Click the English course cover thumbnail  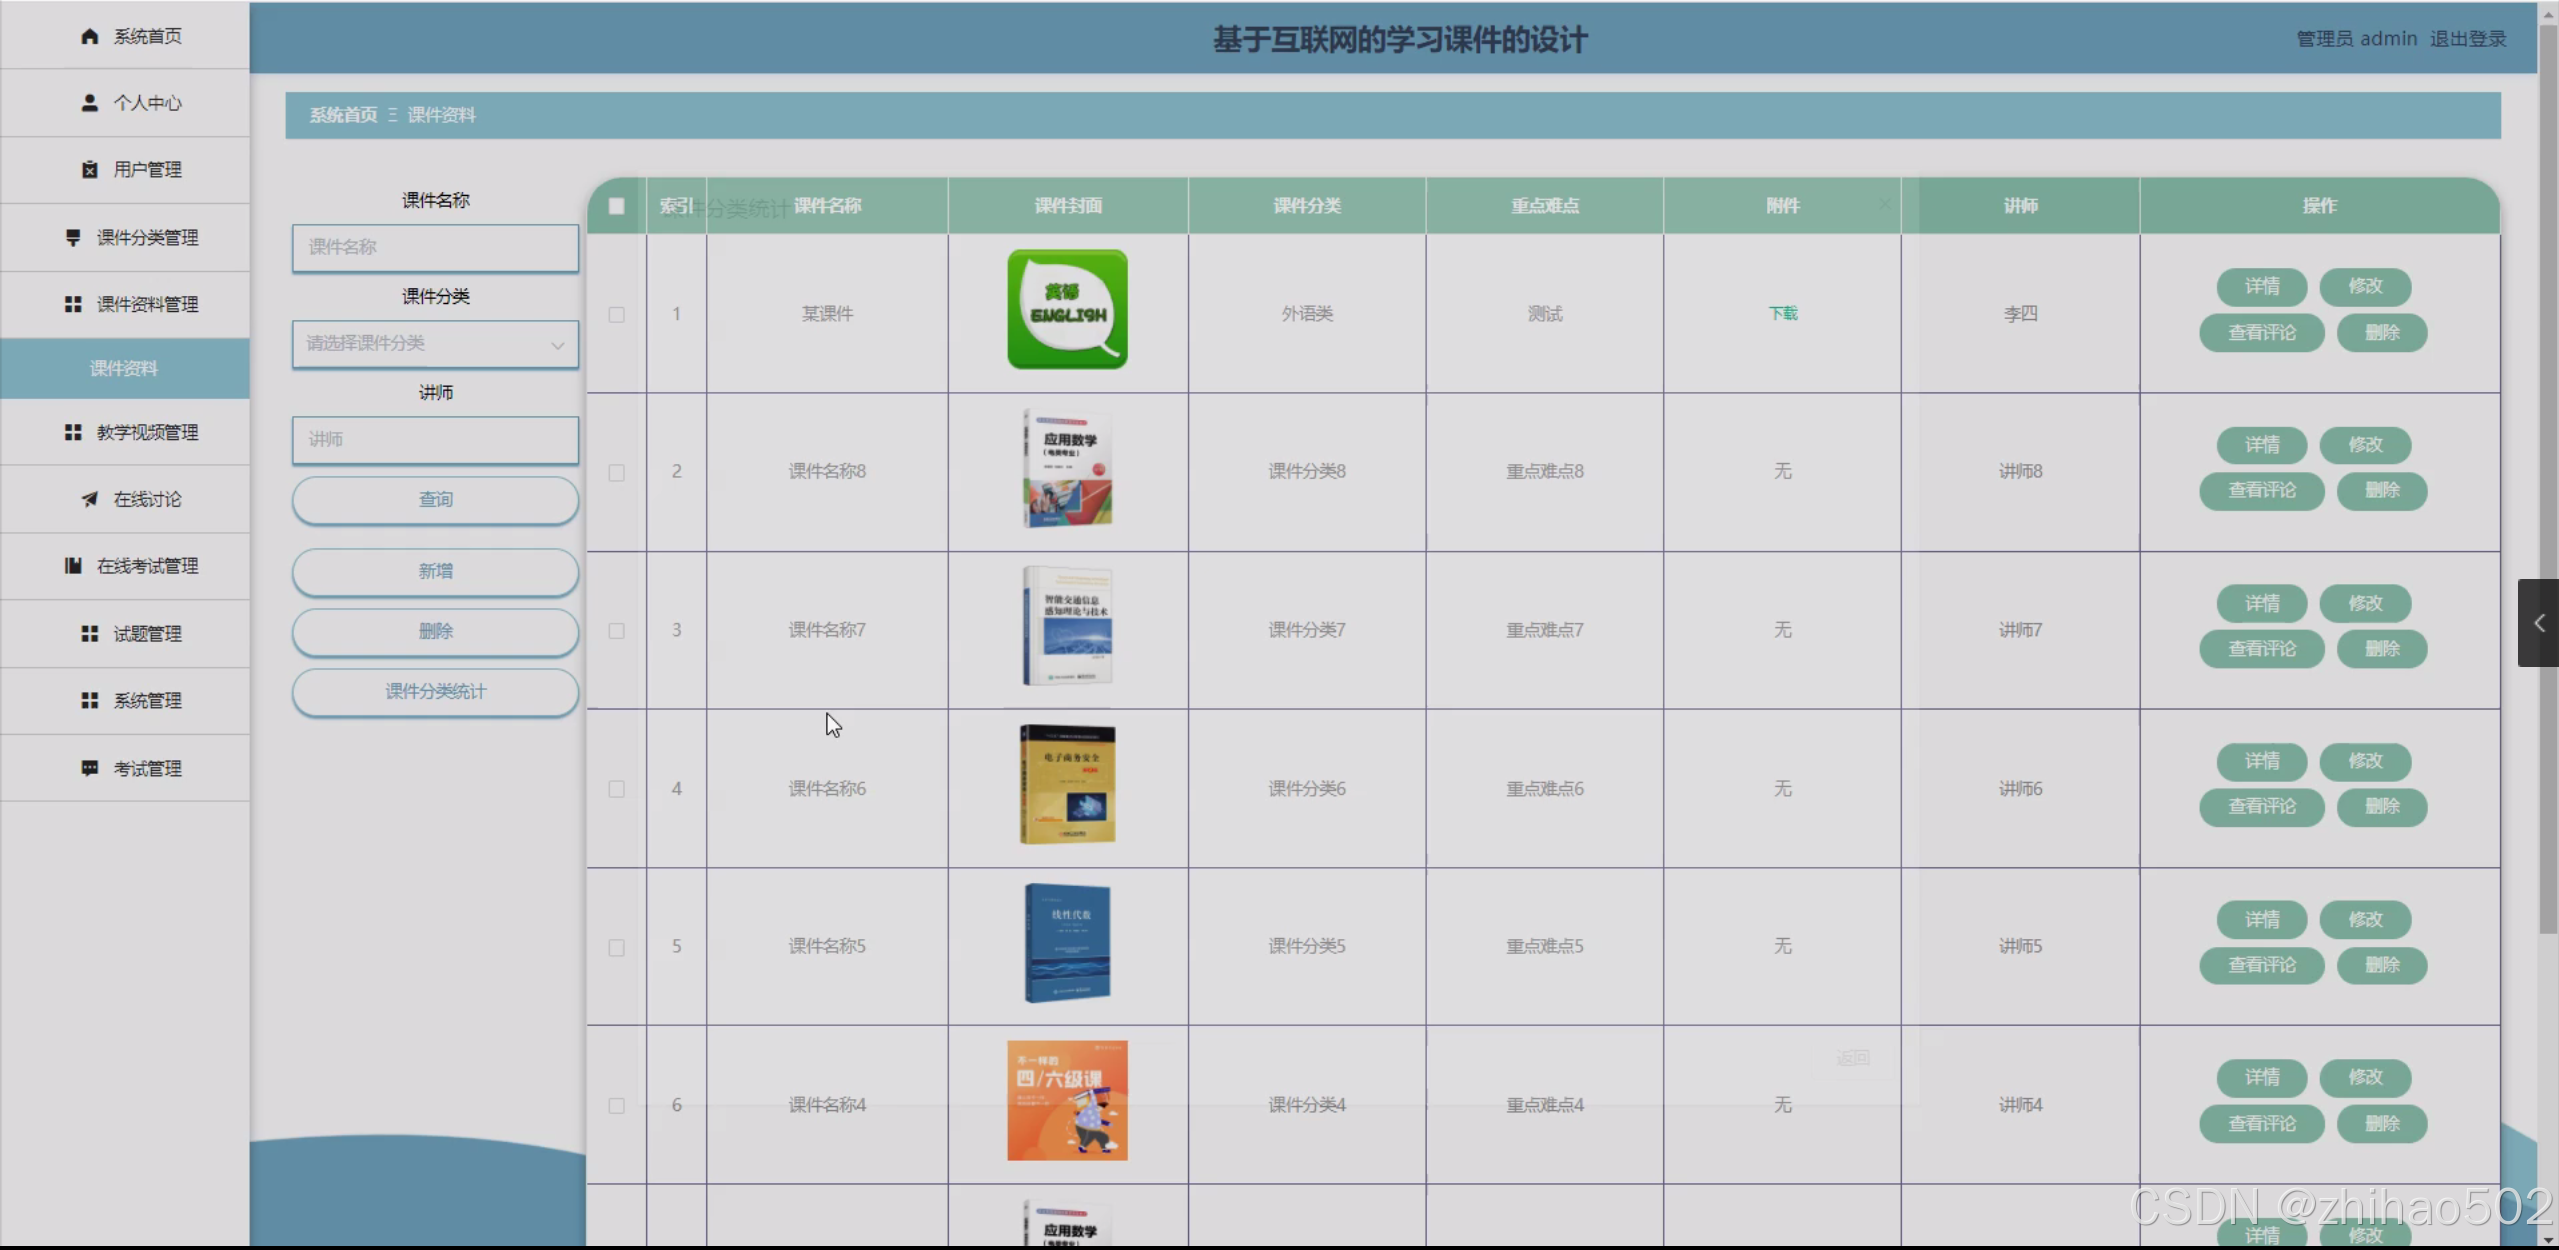coord(1067,309)
